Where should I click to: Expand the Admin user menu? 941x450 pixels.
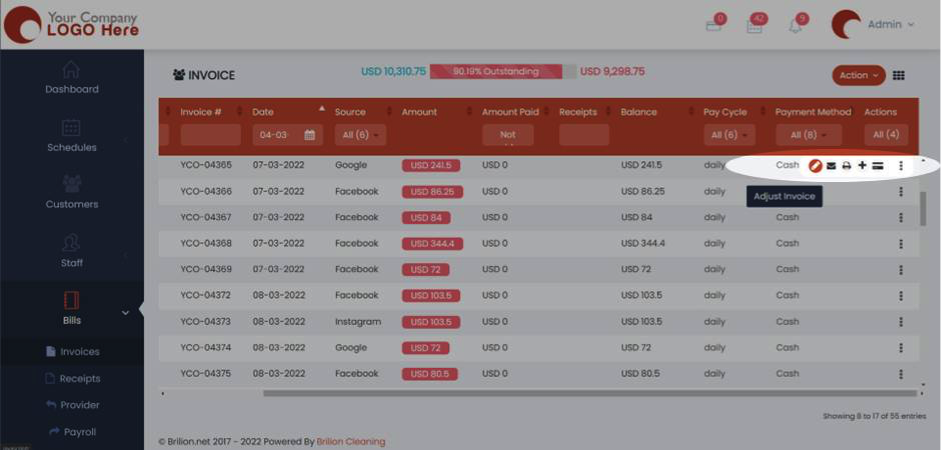[x=890, y=25]
